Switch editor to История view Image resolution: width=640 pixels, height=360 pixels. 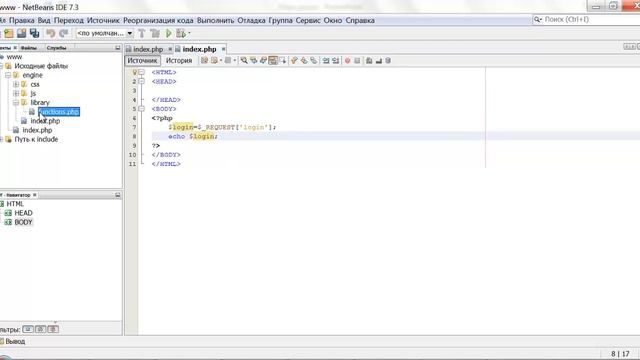[179, 60]
